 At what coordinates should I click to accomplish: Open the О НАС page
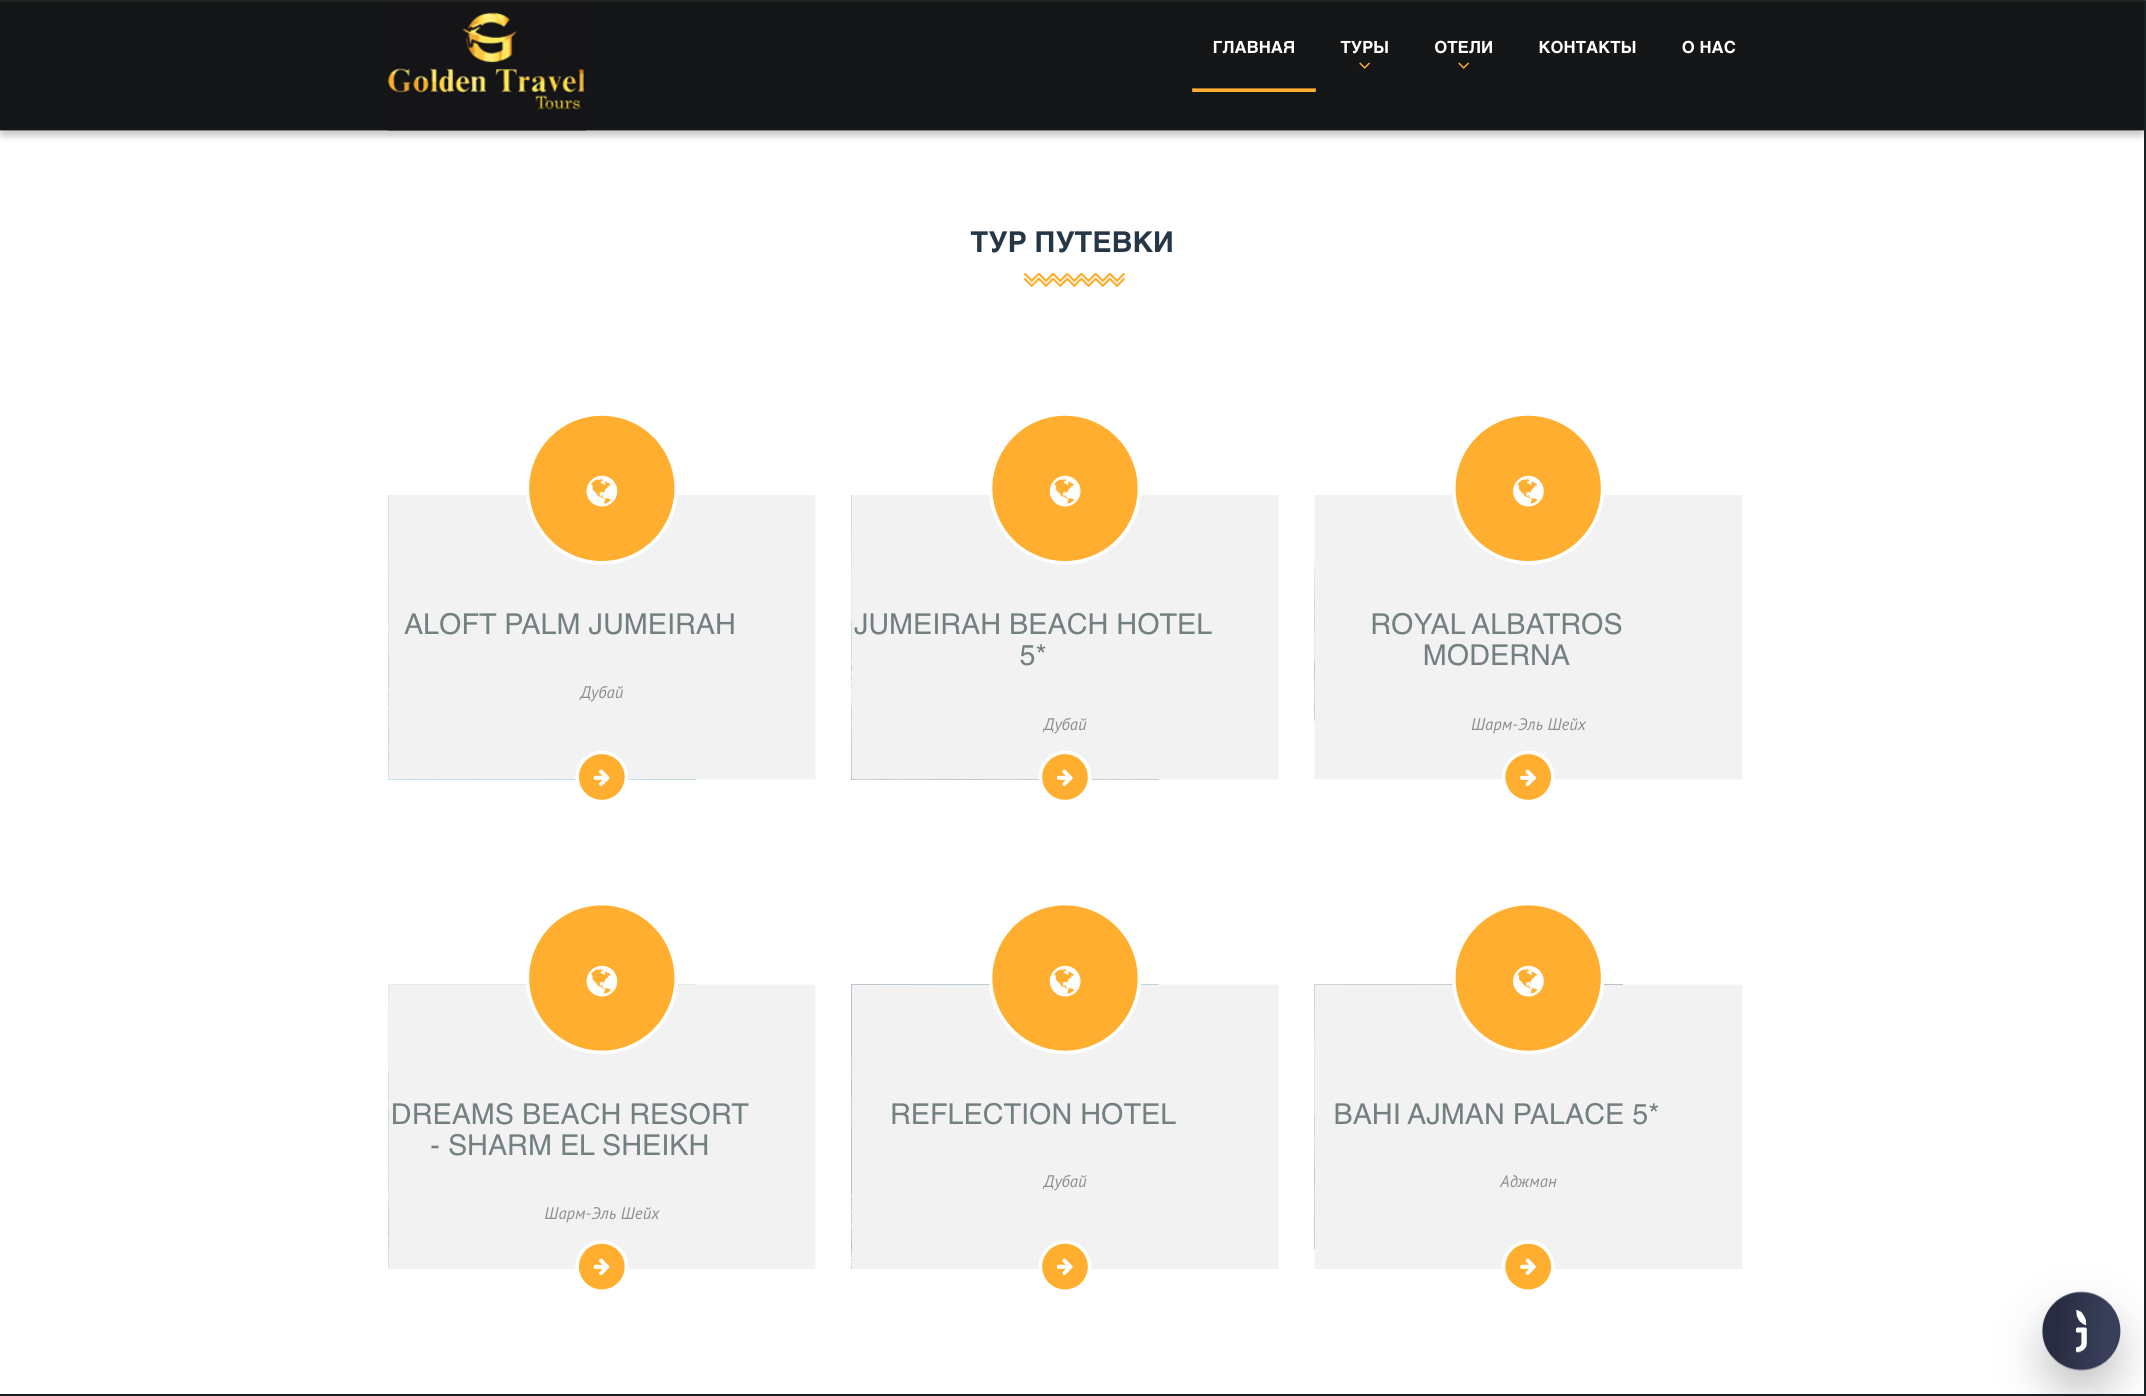(1708, 47)
